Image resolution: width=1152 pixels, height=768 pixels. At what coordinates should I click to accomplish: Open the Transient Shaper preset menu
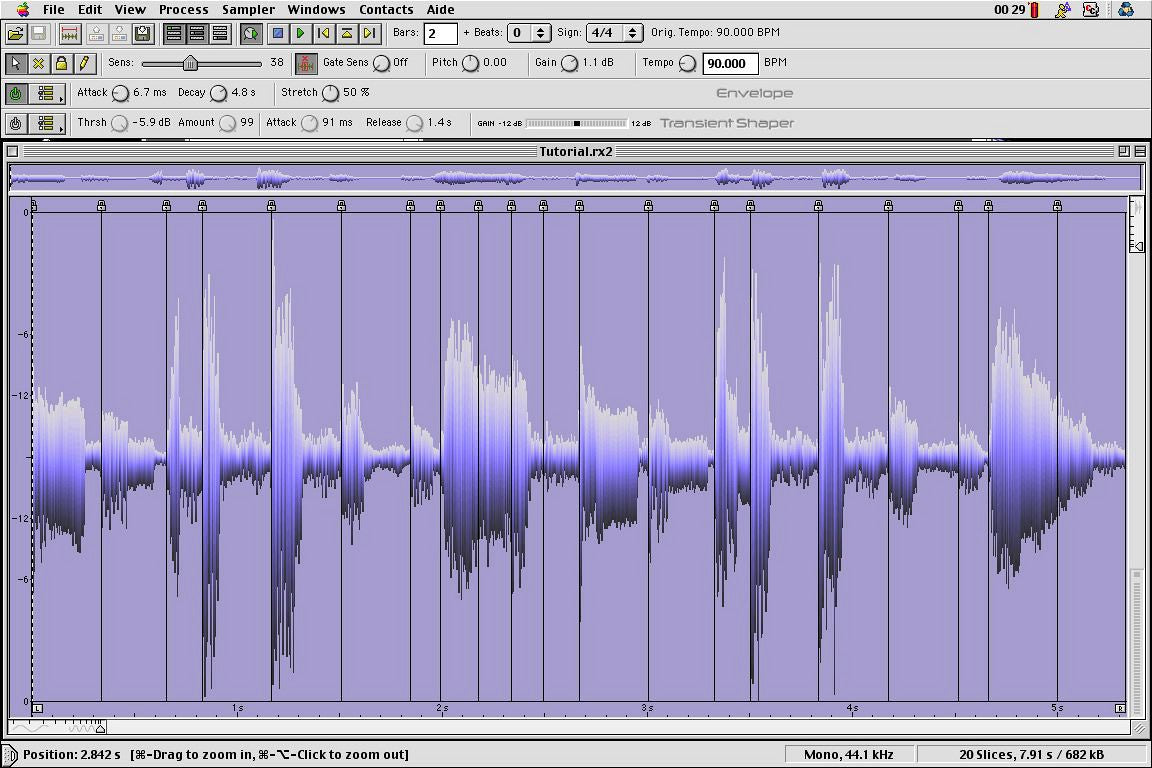click(x=46, y=122)
